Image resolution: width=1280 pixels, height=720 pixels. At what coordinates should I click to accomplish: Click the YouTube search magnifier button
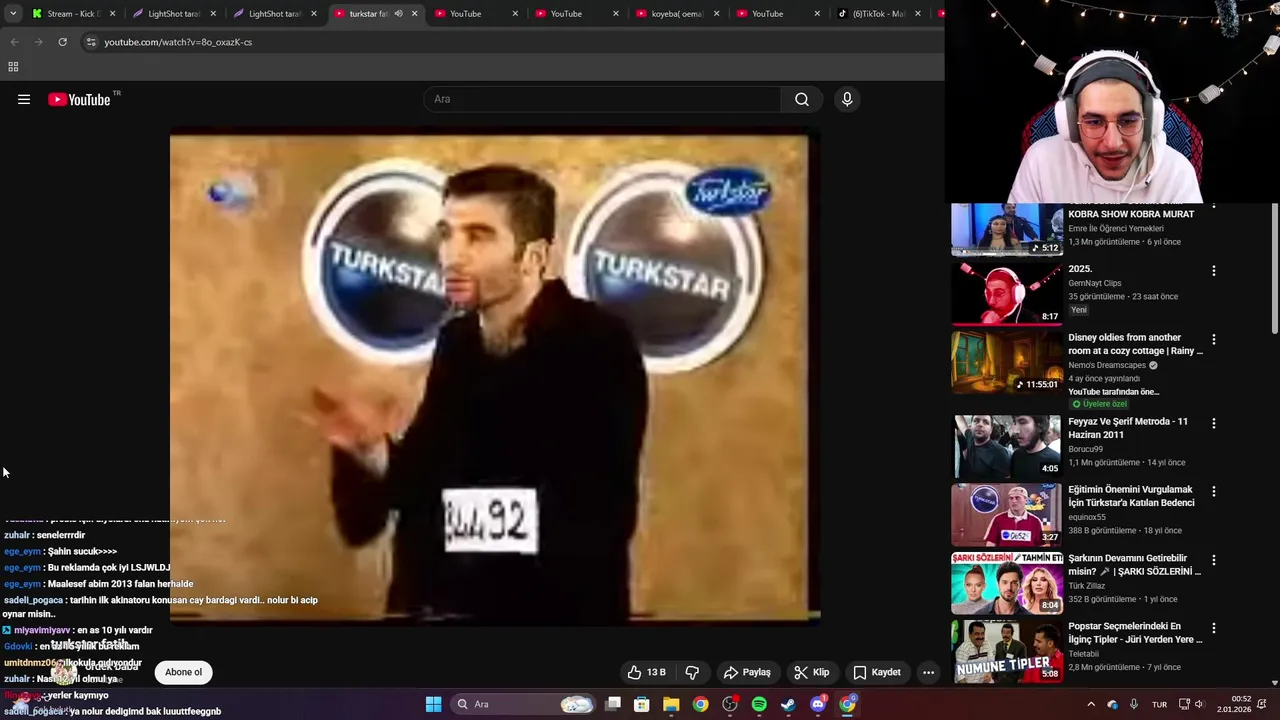point(802,99)
